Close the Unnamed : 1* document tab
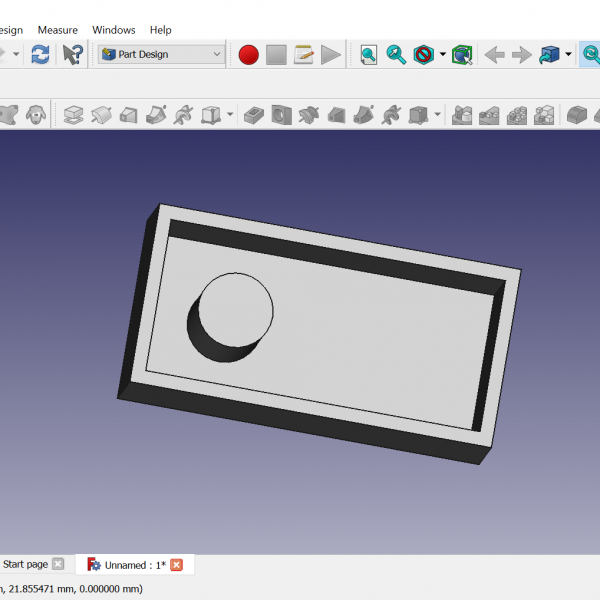Screen dimensions: 600x600 pos(177,565)
